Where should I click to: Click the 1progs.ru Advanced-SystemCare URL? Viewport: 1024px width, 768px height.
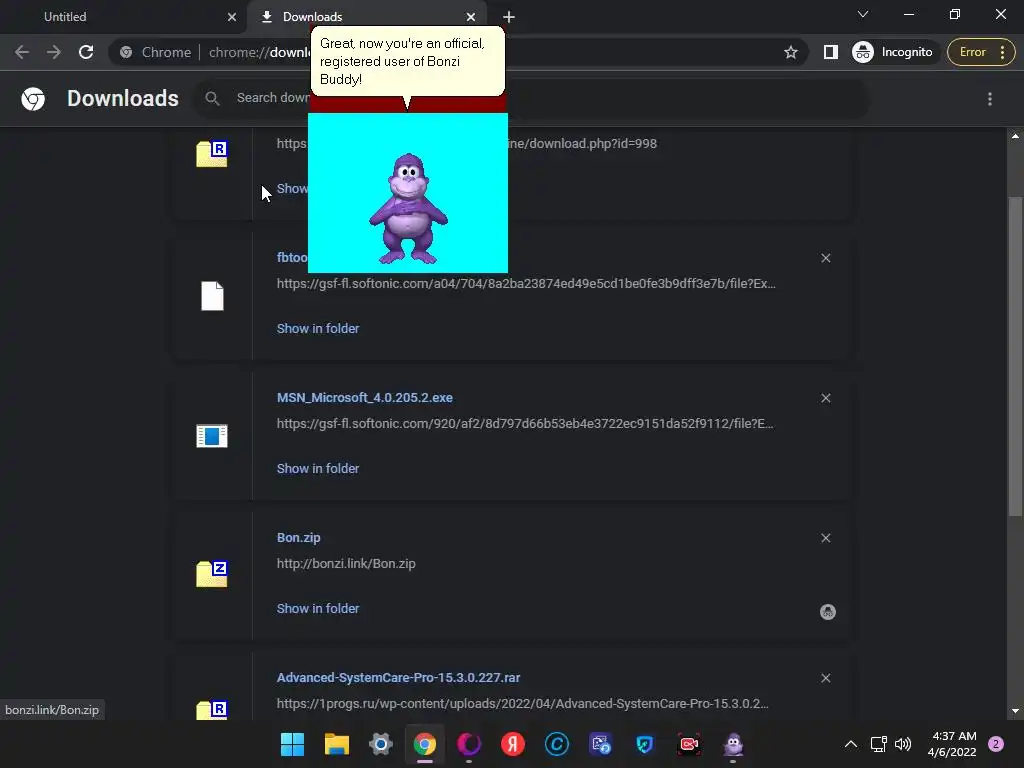tap(522, 703)
